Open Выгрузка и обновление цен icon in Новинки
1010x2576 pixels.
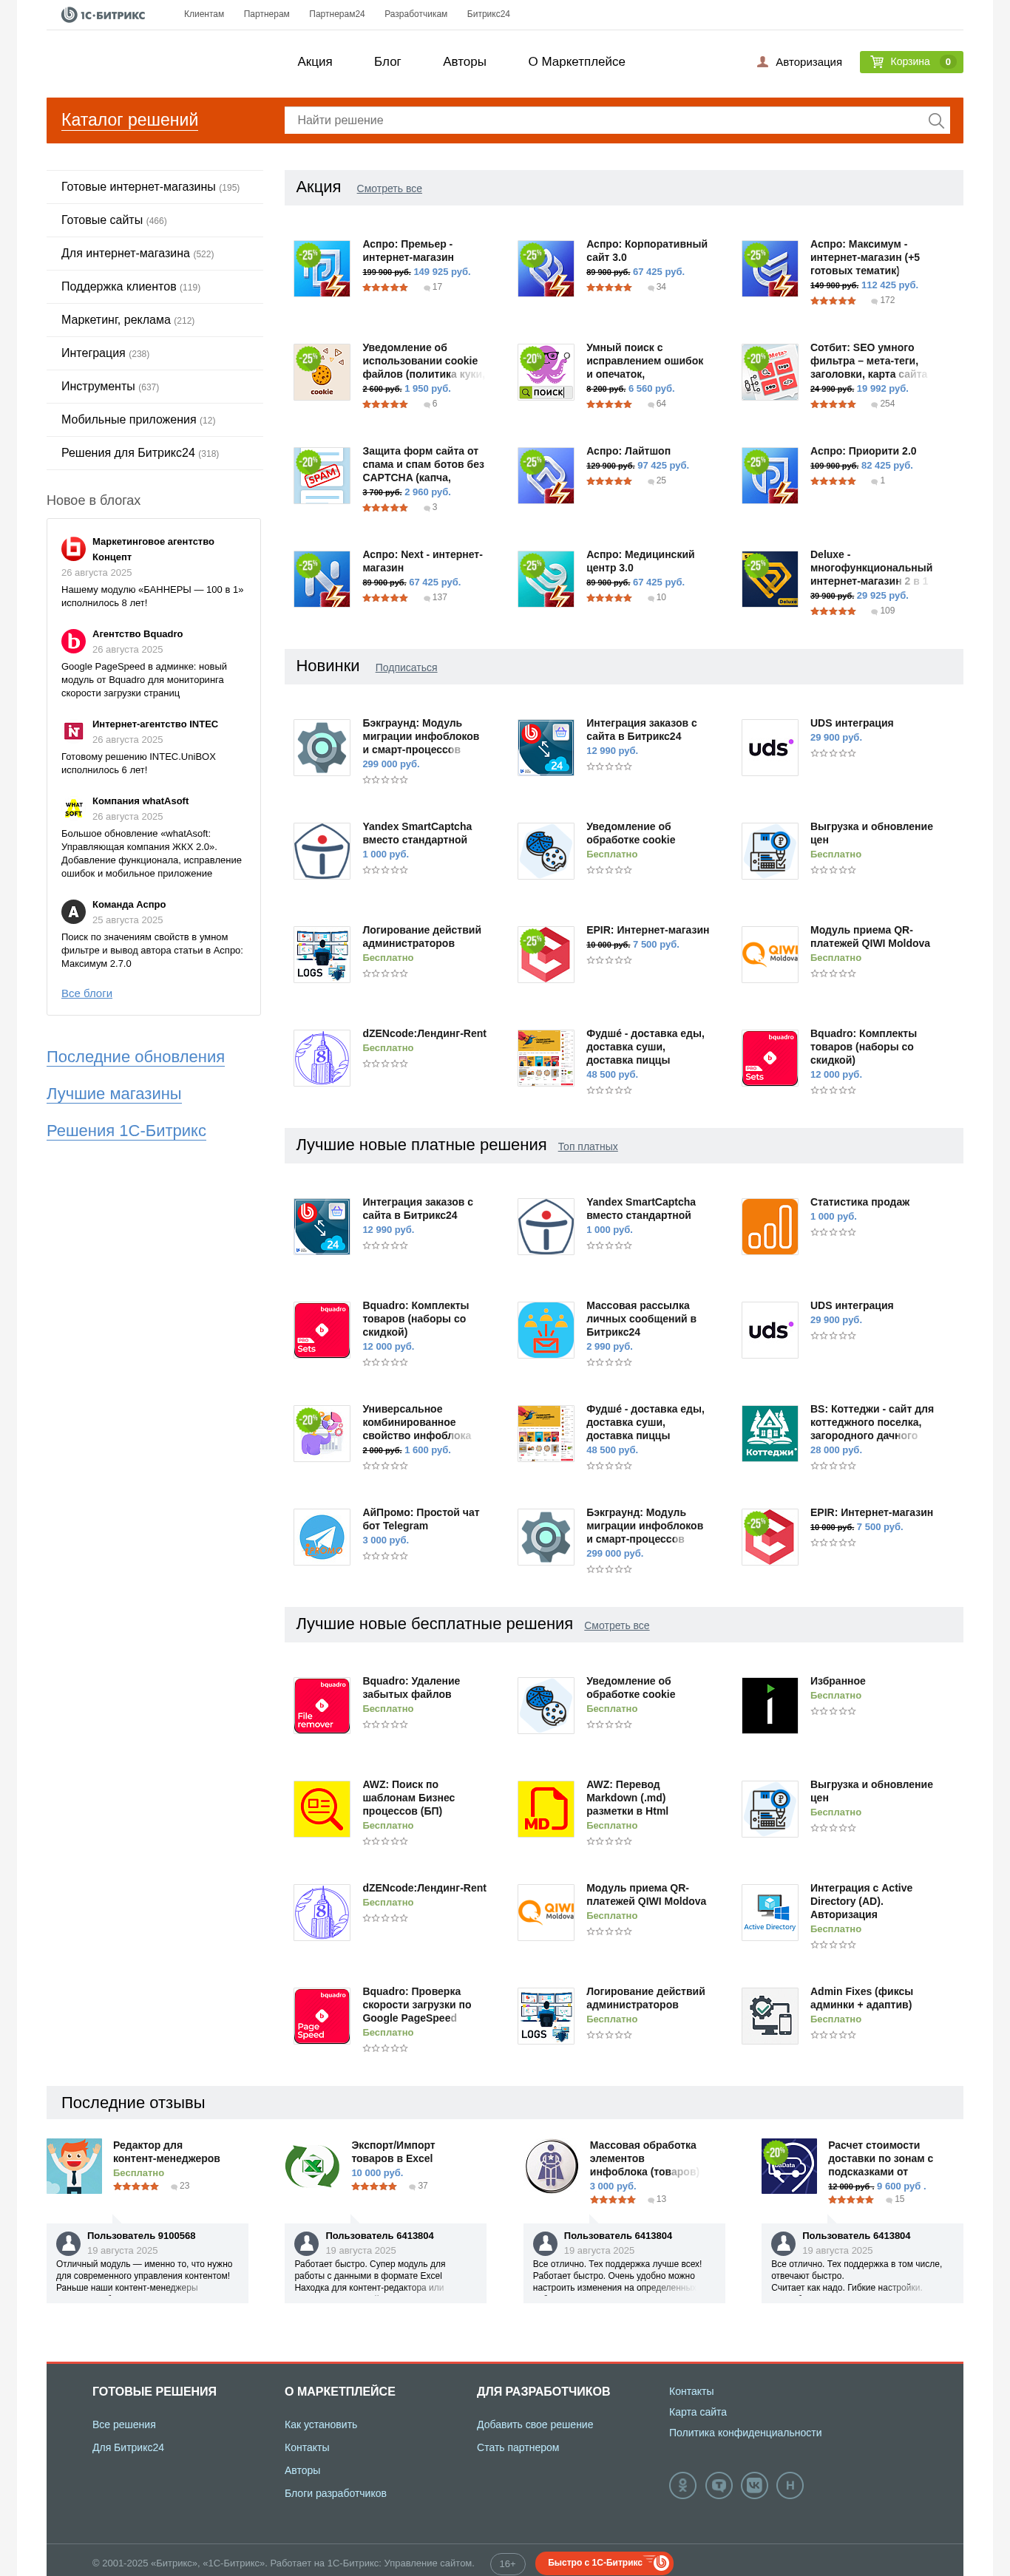pos(770,851)
